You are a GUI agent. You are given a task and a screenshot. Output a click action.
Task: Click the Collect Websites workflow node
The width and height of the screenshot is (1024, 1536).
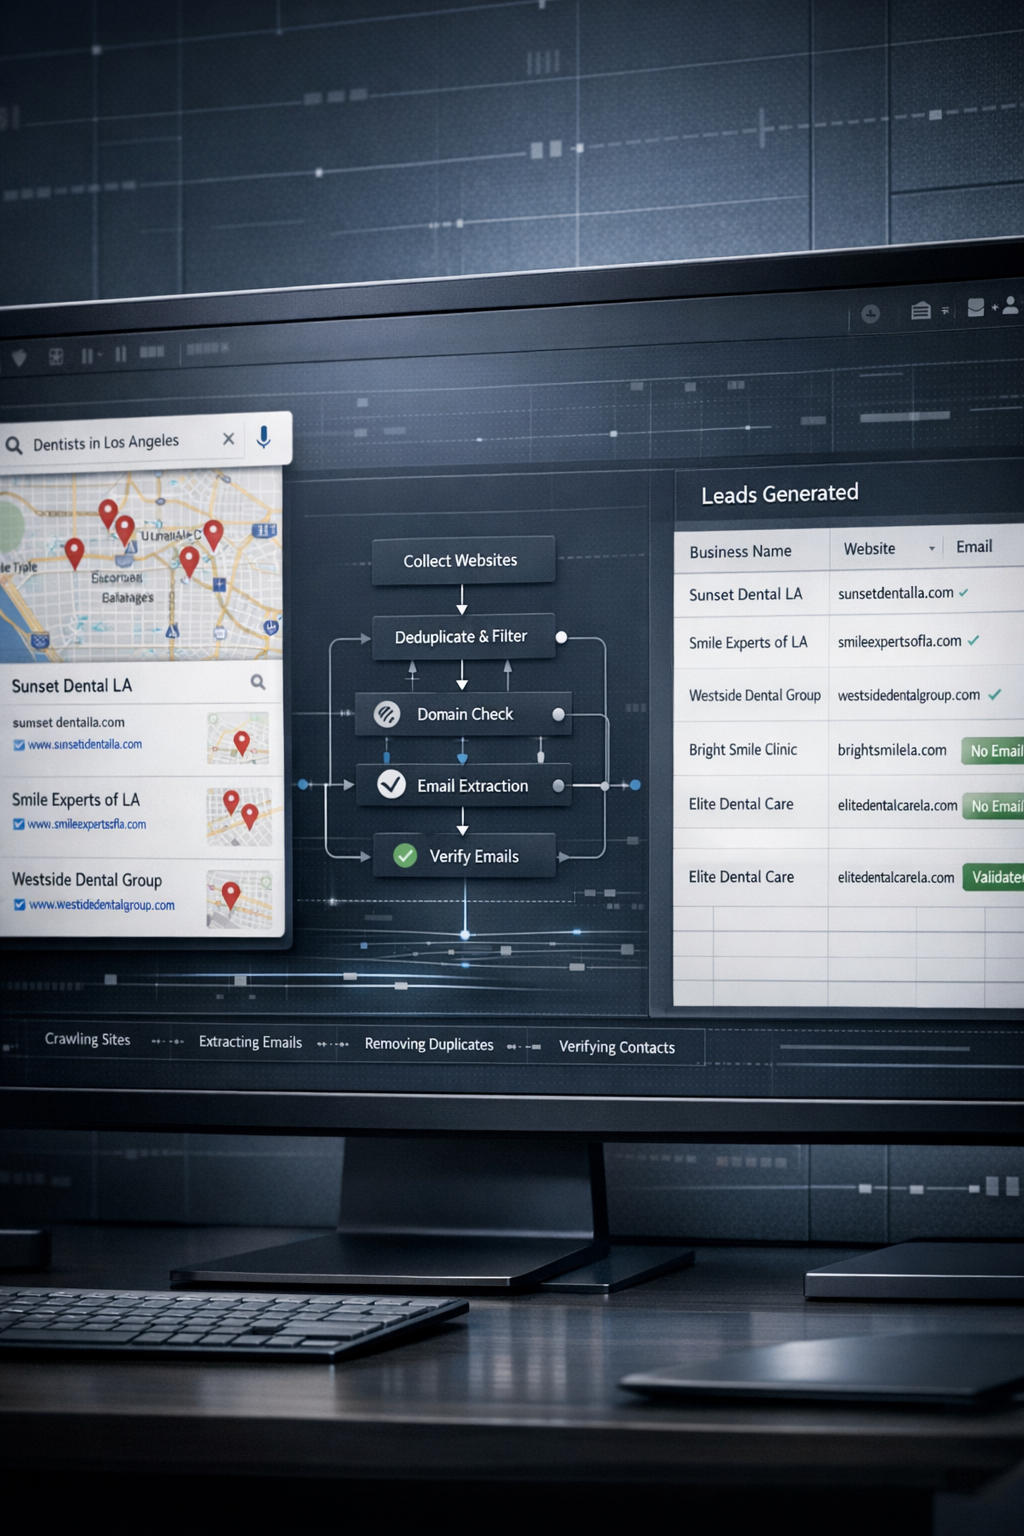point(461,560)
